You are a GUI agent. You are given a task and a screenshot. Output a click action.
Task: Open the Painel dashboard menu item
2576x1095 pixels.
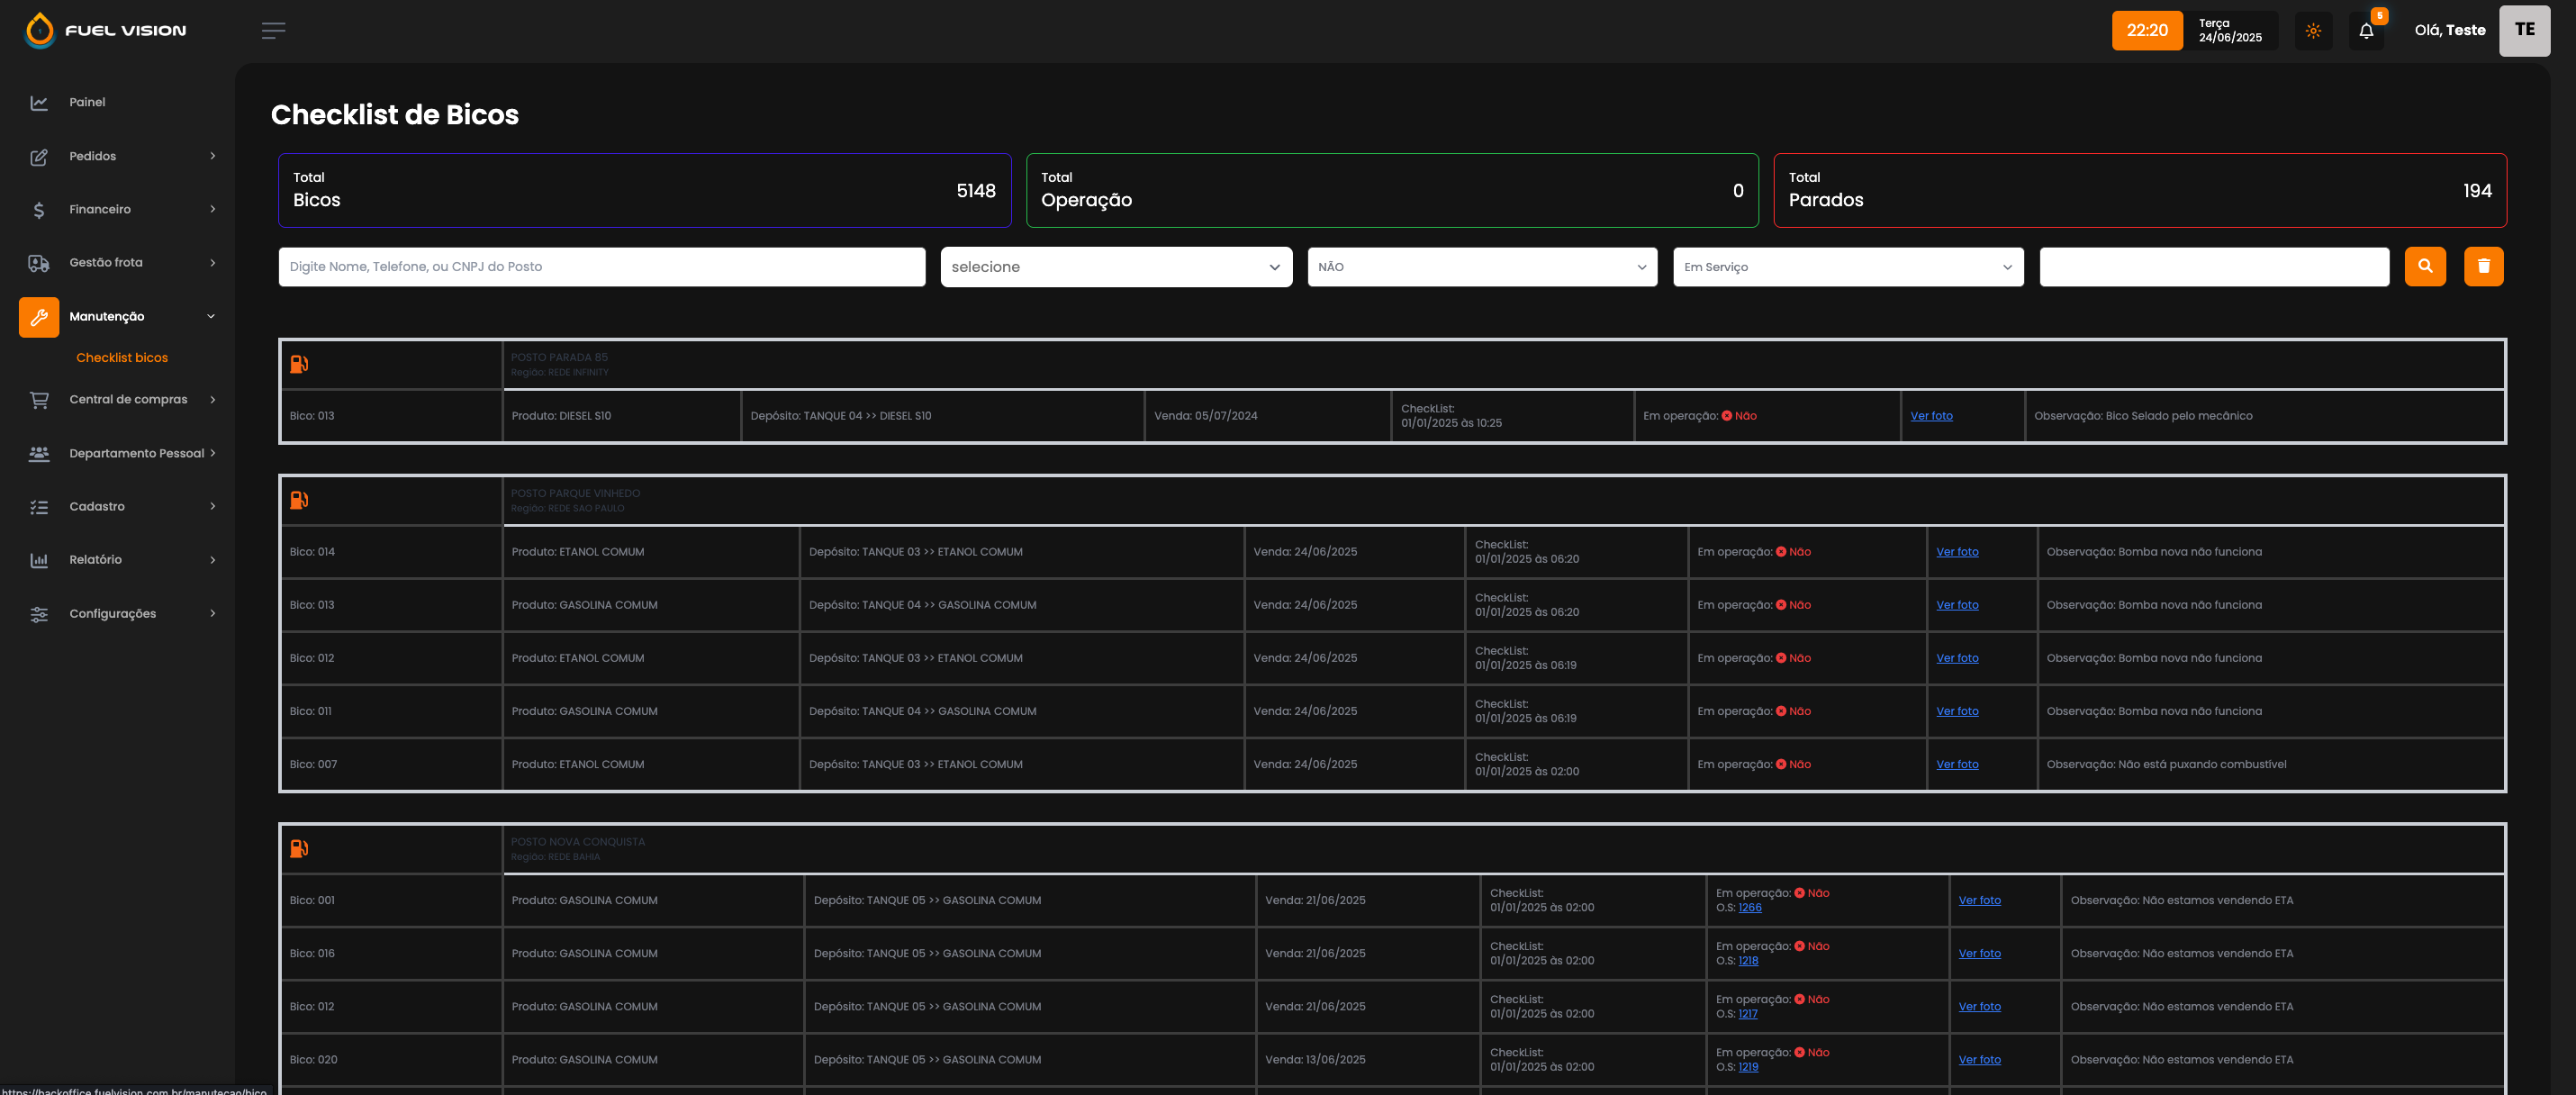[x=87, y=102]
